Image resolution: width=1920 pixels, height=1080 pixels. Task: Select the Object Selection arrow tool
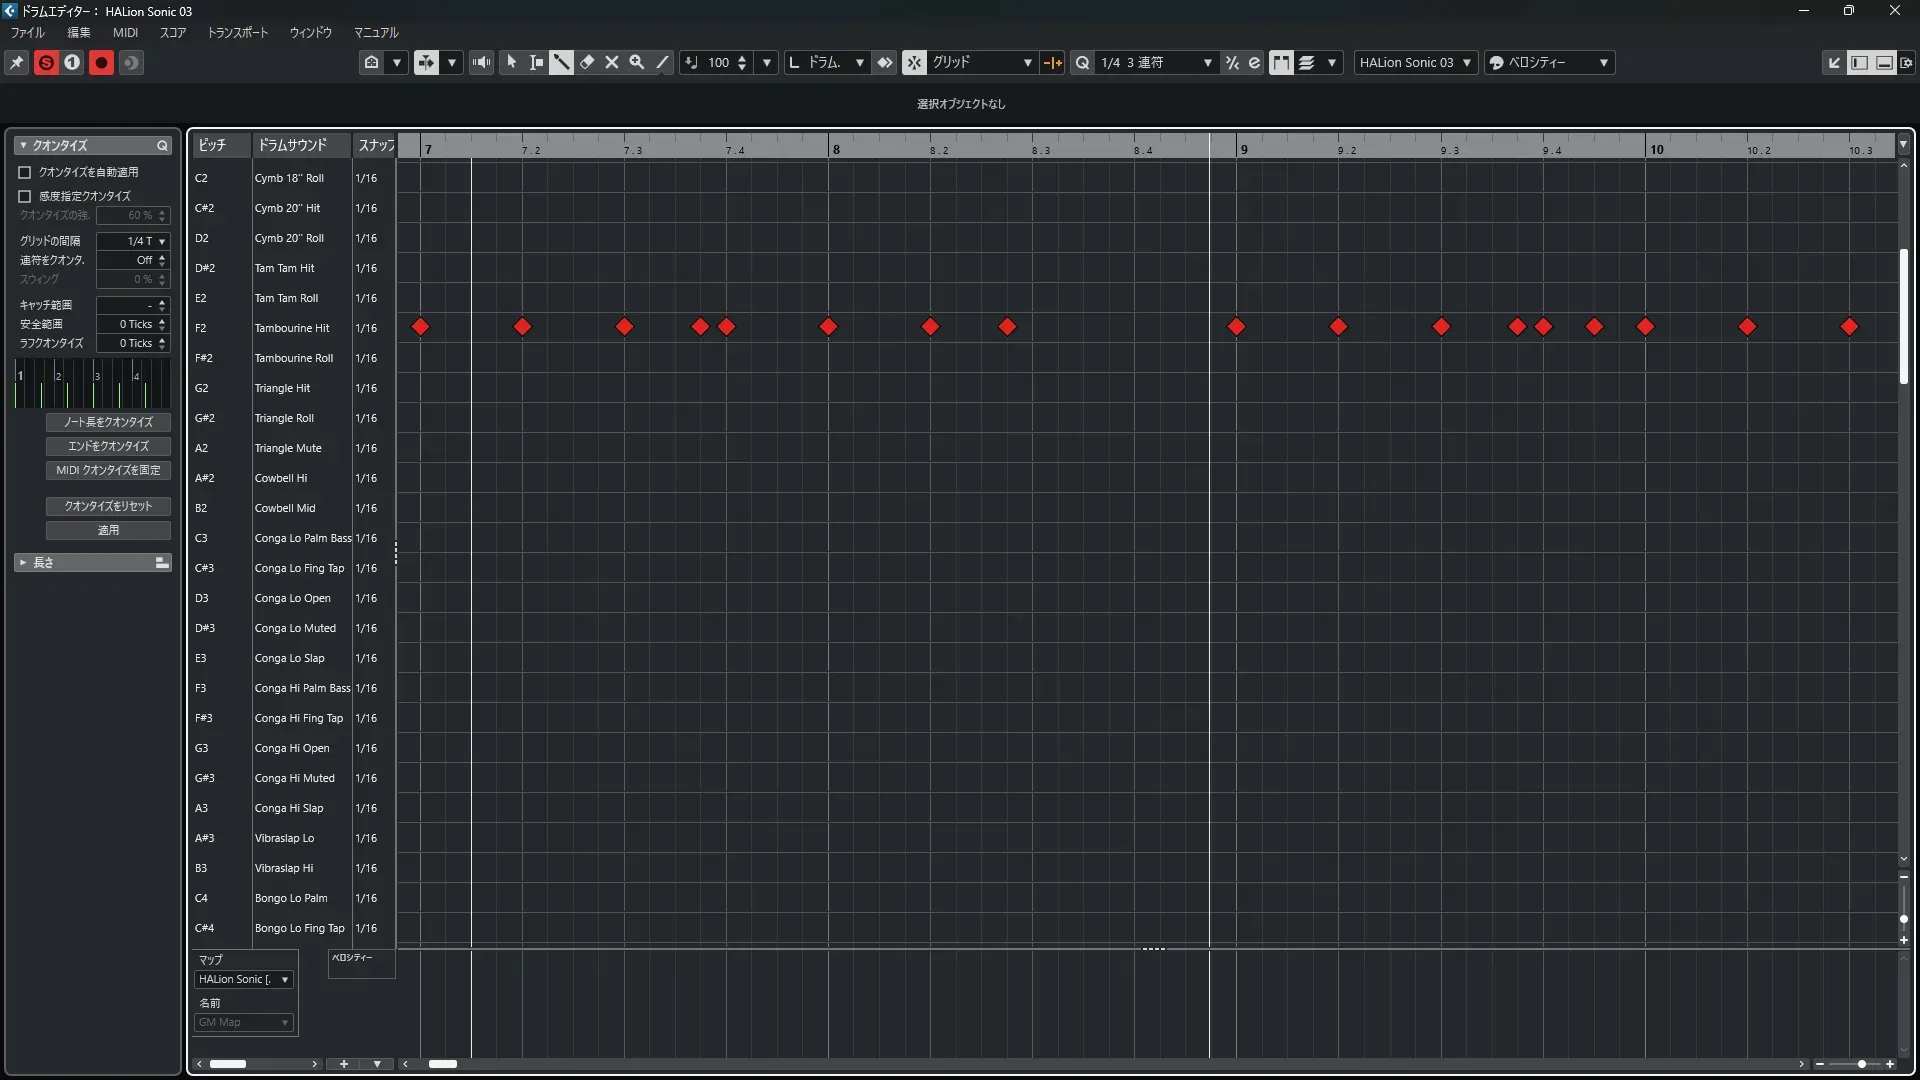[x=511, y=62]
